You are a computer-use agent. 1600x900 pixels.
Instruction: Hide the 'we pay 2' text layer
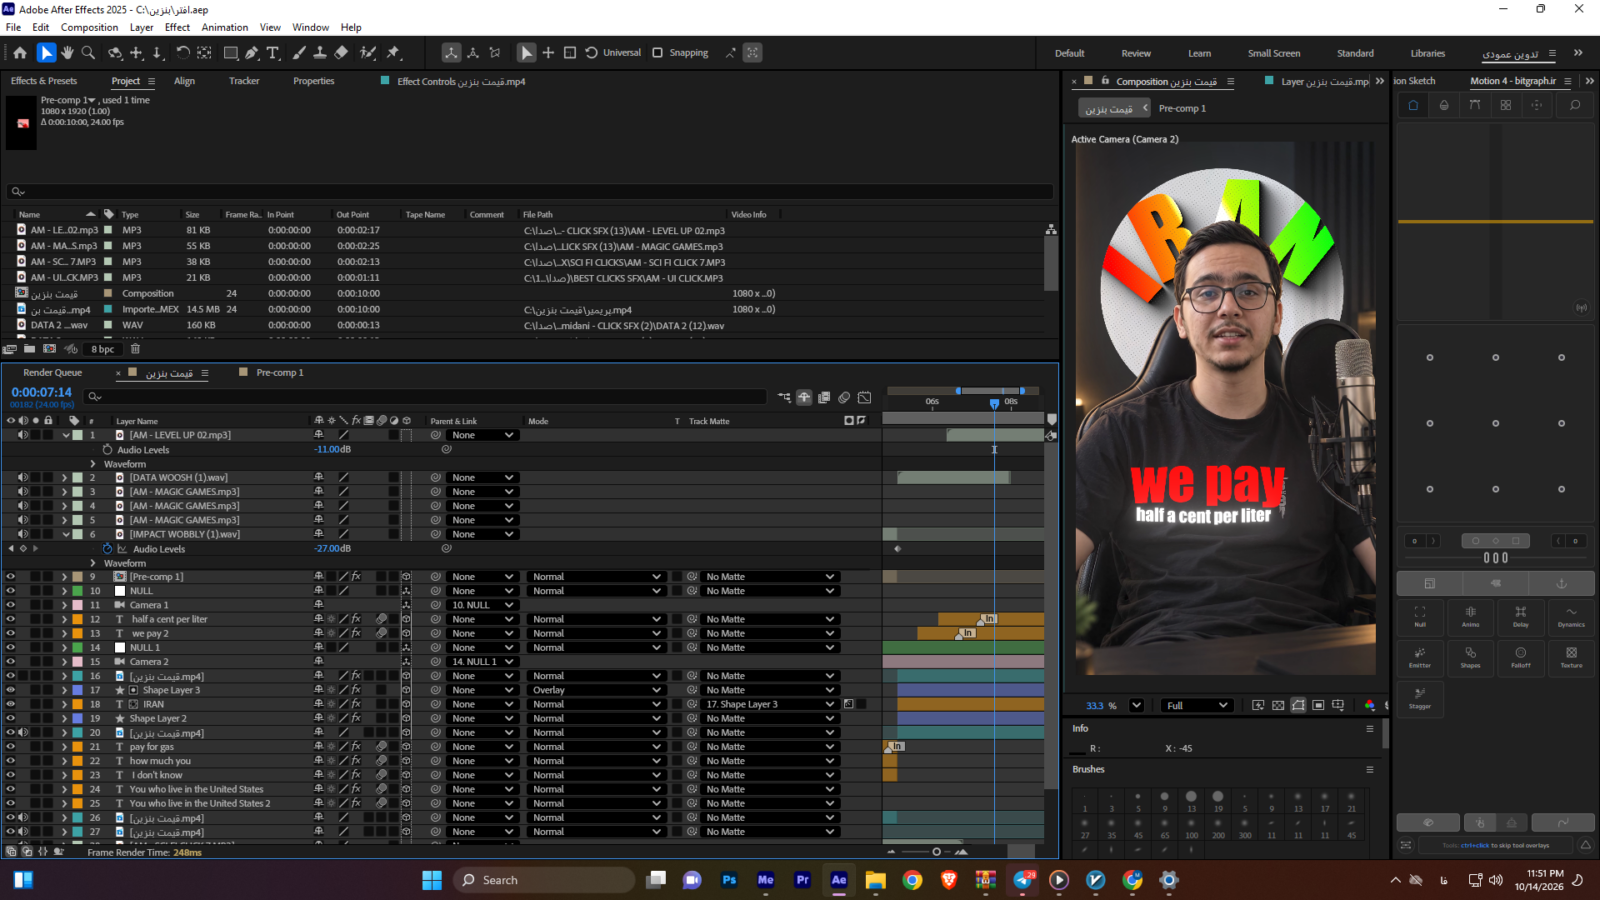click(x=11, y=633)
